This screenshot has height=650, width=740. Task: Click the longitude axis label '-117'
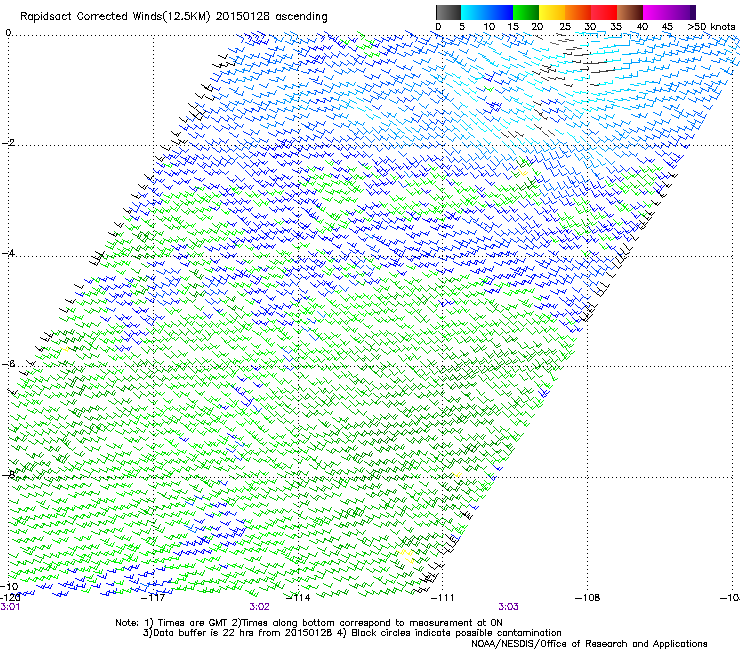coord(153,597)
